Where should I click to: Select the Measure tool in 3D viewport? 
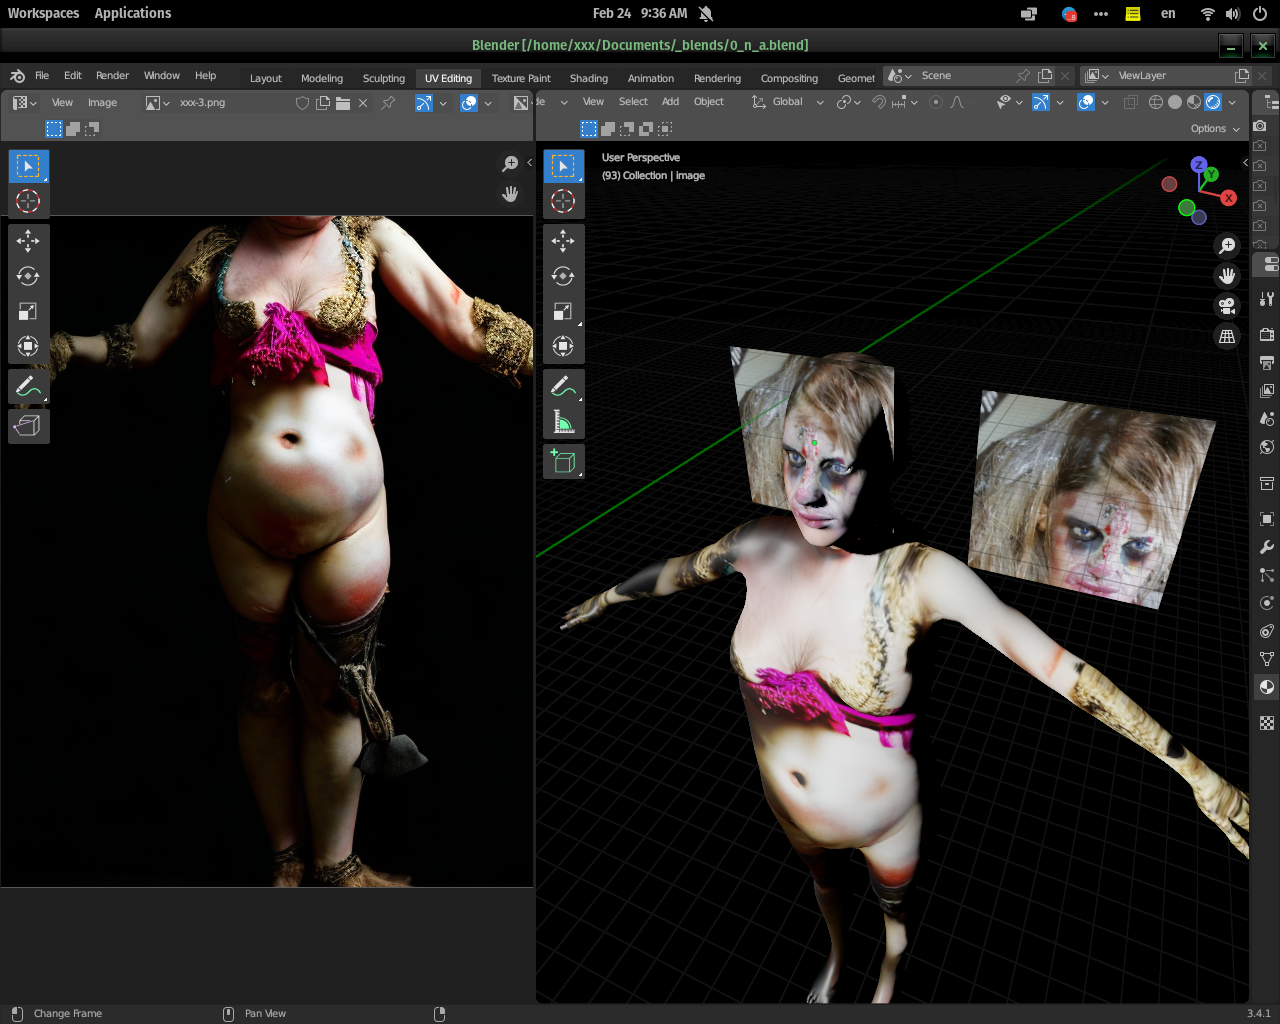(563, 423)
